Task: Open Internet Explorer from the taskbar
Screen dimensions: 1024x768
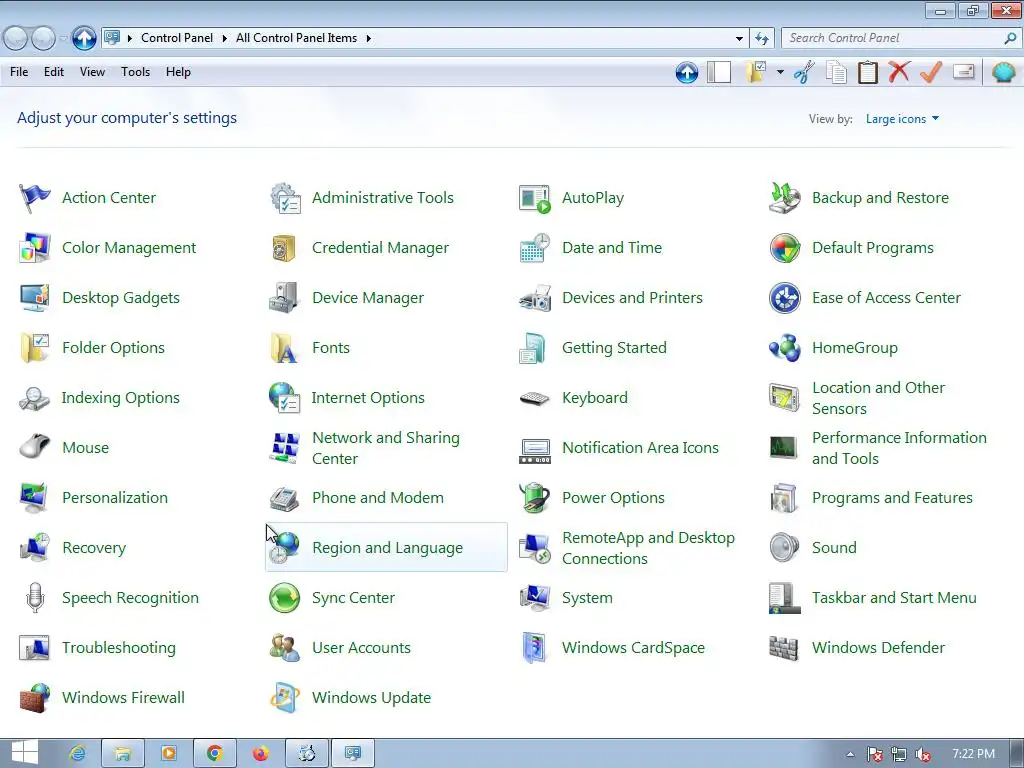Action: tap(77, 754)
